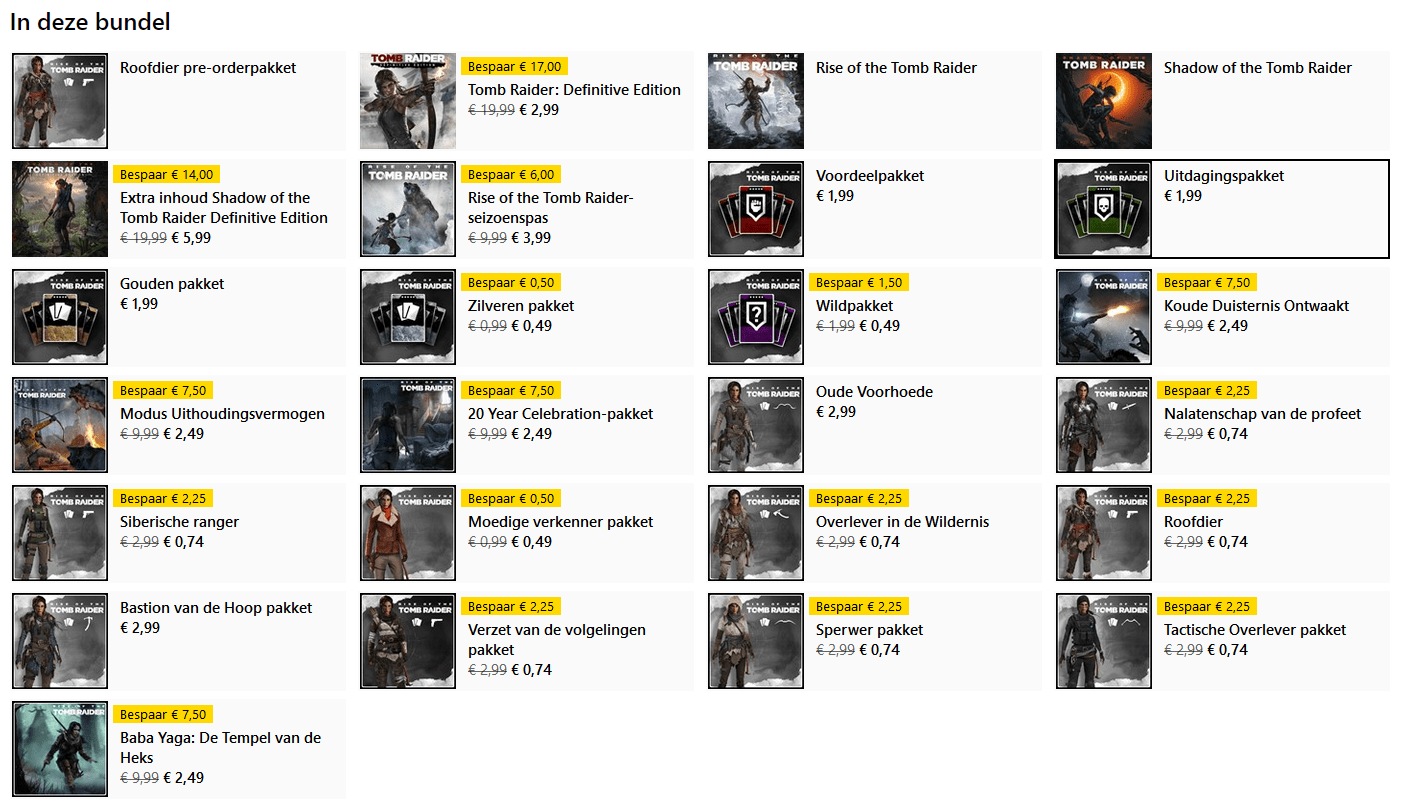
Task: Click Wildpakket title text
Action: point(855,306)
